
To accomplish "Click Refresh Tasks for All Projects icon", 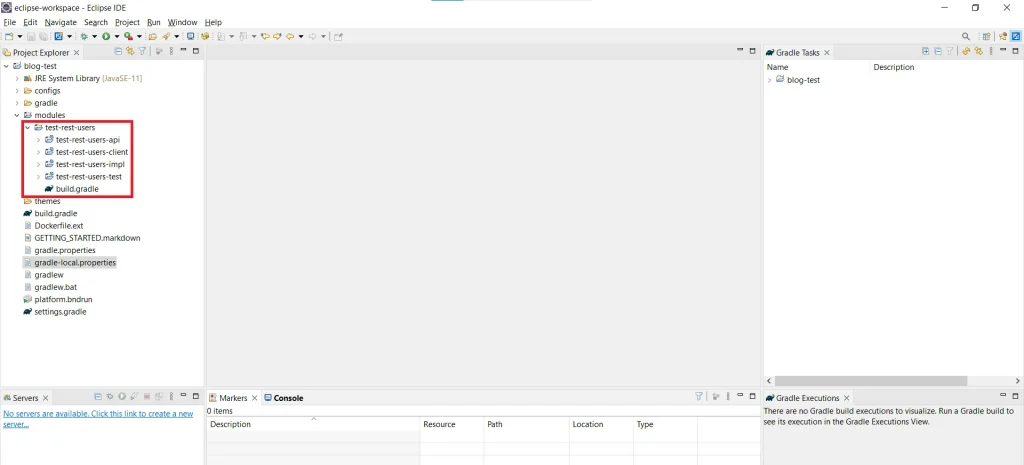I will click(966, 51).
